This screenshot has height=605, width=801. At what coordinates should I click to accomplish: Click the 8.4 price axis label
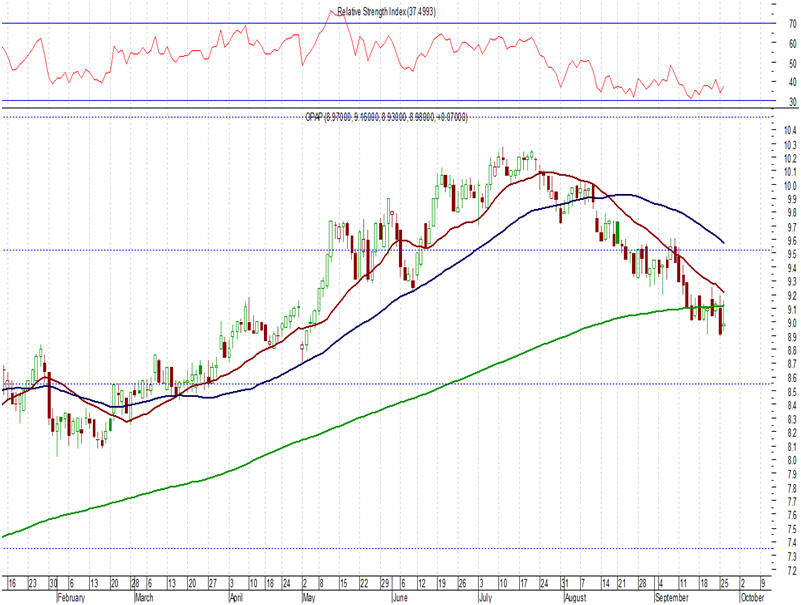pyautogui.click(x=792, y=405)
